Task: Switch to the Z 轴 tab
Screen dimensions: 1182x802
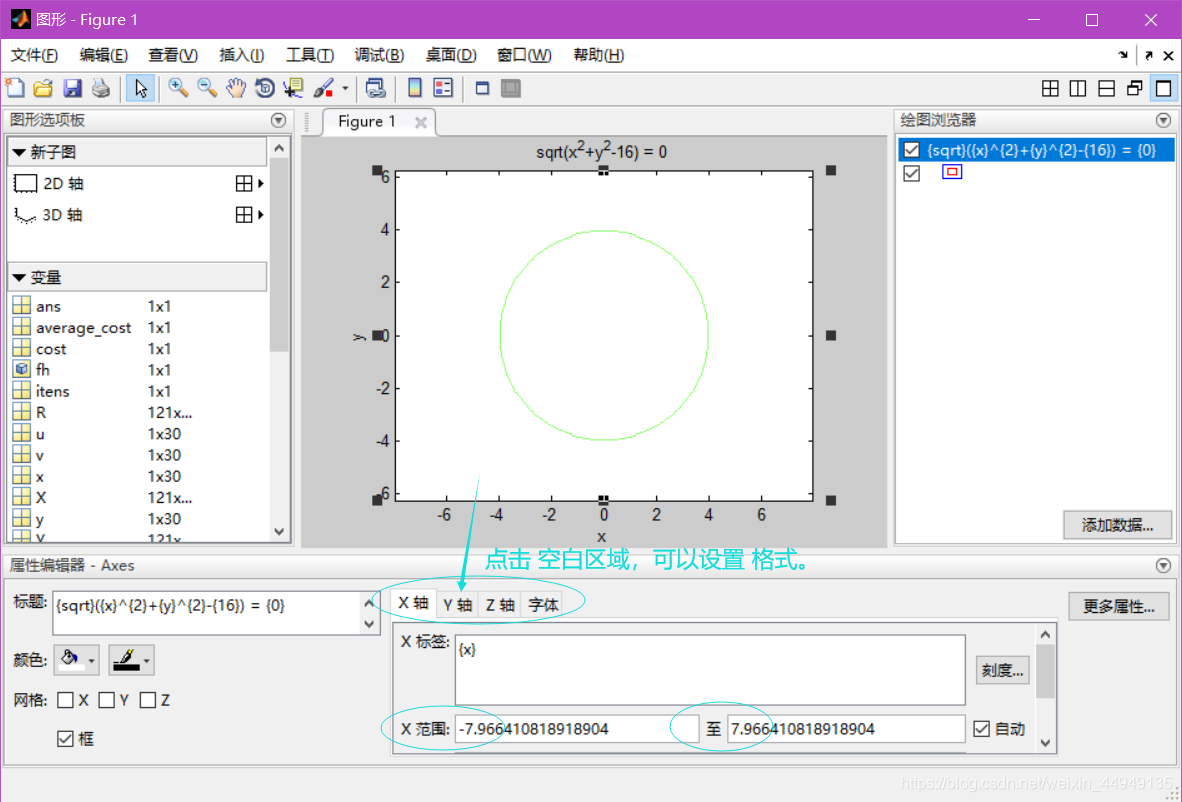Action: pos(500,605)
